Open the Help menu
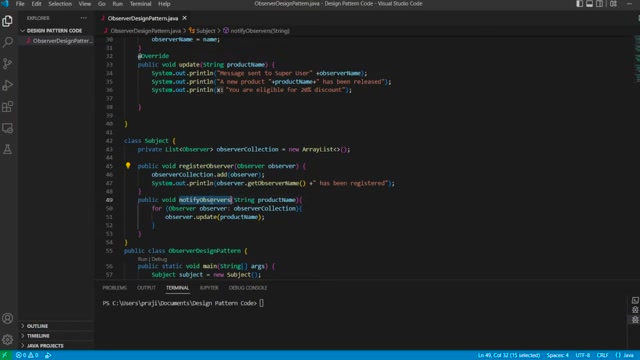This screenshot has width=640, height=360. pyautogui.click(x=164, y=4)
